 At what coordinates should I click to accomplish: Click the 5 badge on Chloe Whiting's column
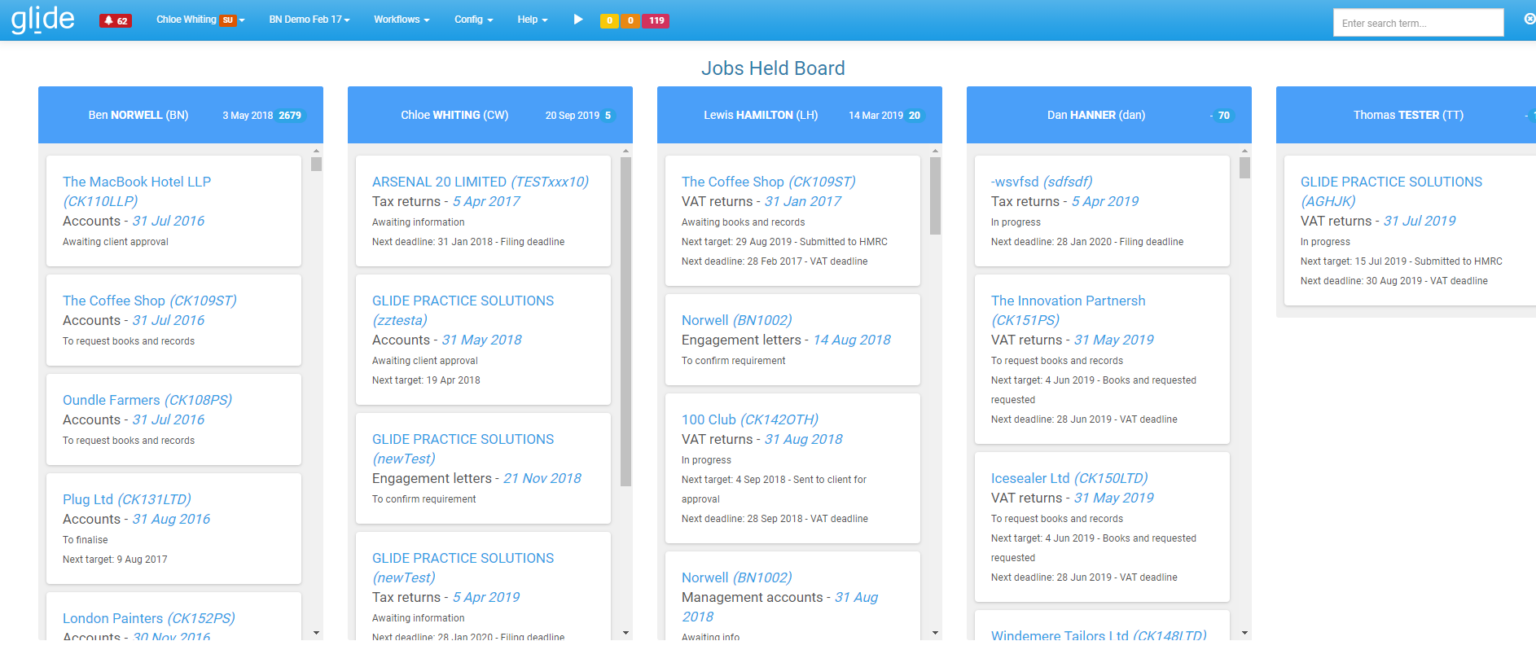[610, 115]
